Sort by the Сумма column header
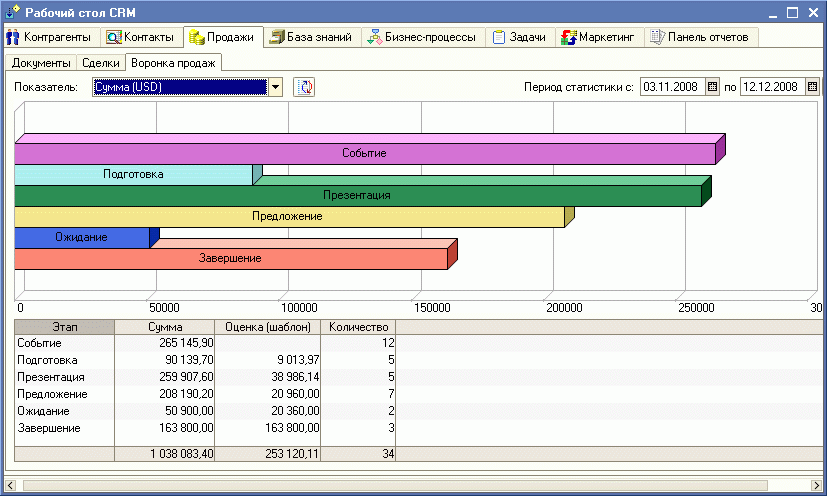 (x=164, y=327)
